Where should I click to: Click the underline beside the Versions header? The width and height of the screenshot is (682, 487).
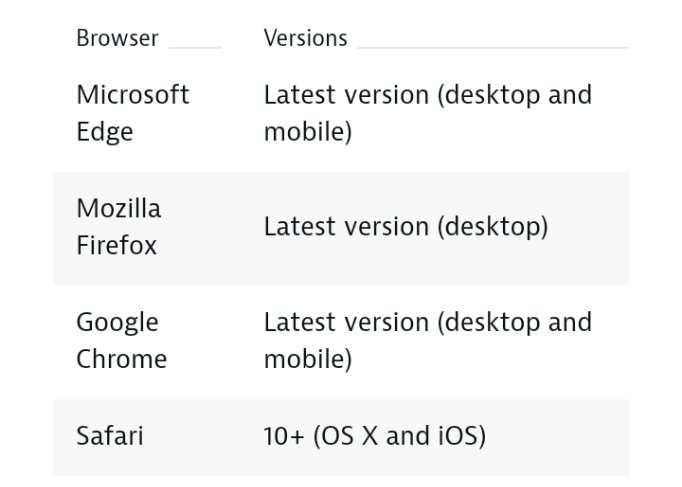pyautogui.click(x=493, y=47)
